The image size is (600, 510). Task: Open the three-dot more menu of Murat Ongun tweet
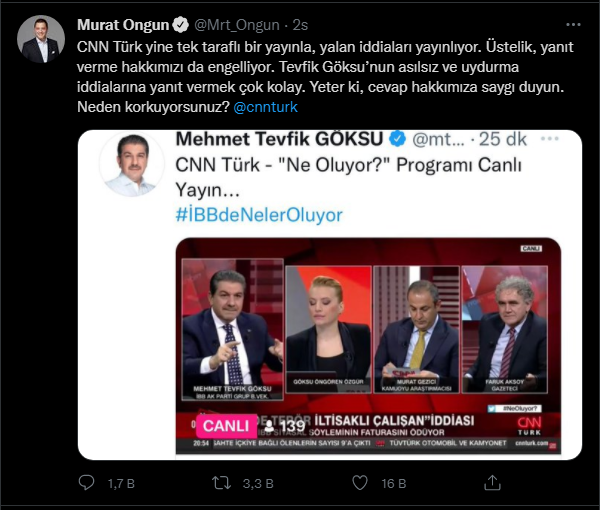[573, 25]
